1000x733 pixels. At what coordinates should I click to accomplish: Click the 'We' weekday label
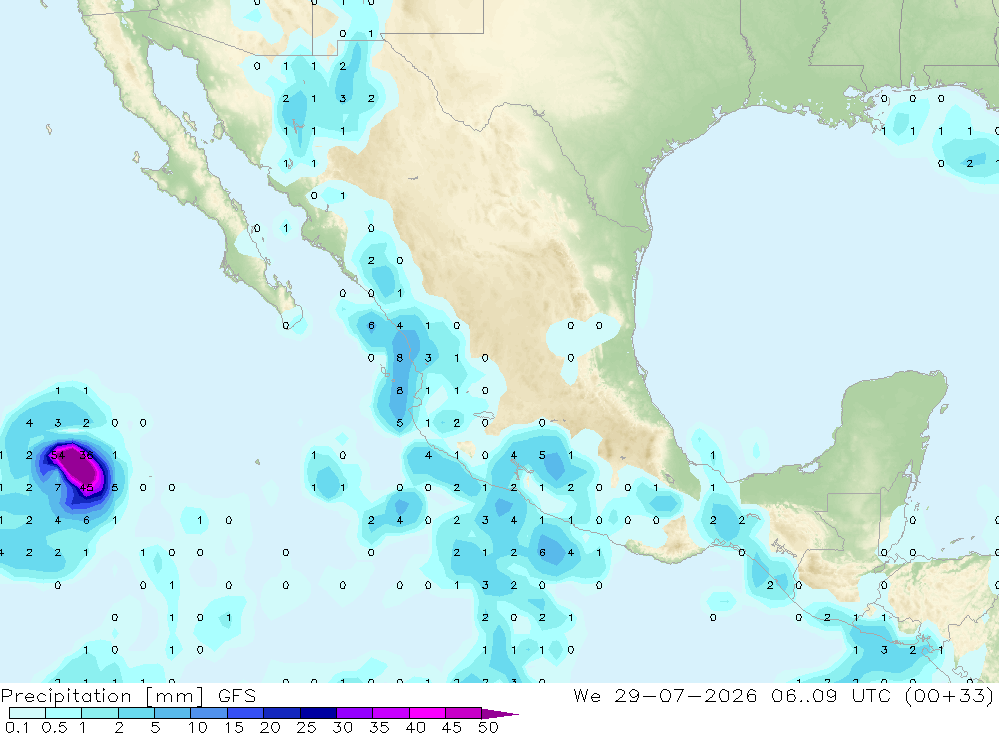click(x=587, y=695)
